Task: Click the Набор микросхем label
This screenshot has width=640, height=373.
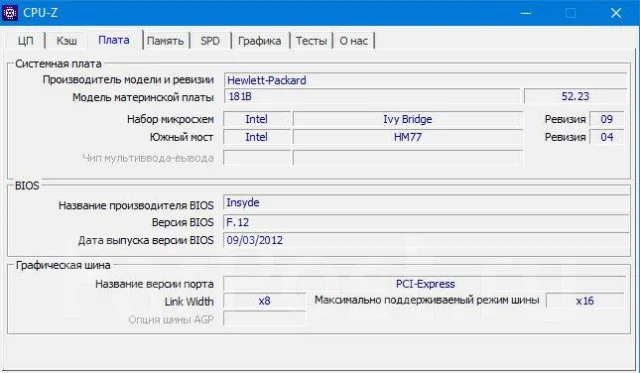Action: [170, 119]
